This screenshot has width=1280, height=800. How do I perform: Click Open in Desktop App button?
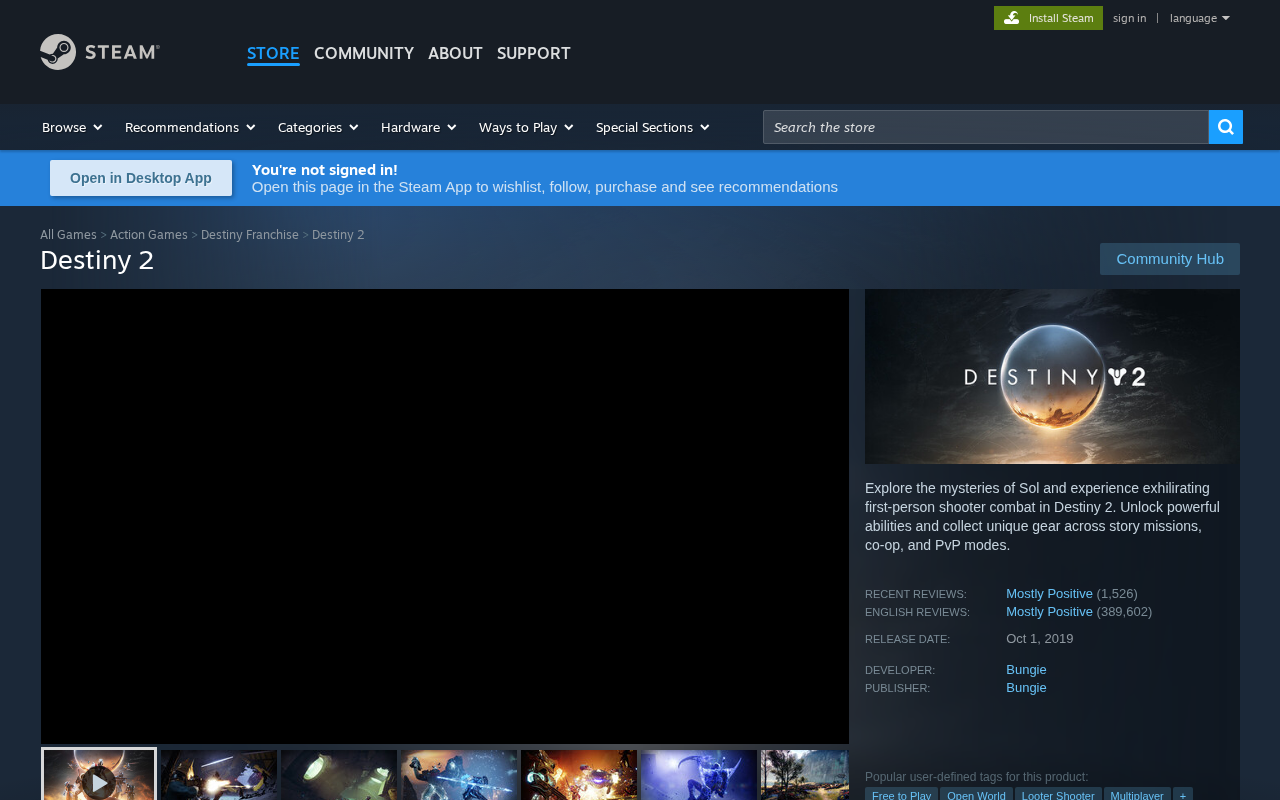(141, 178)
